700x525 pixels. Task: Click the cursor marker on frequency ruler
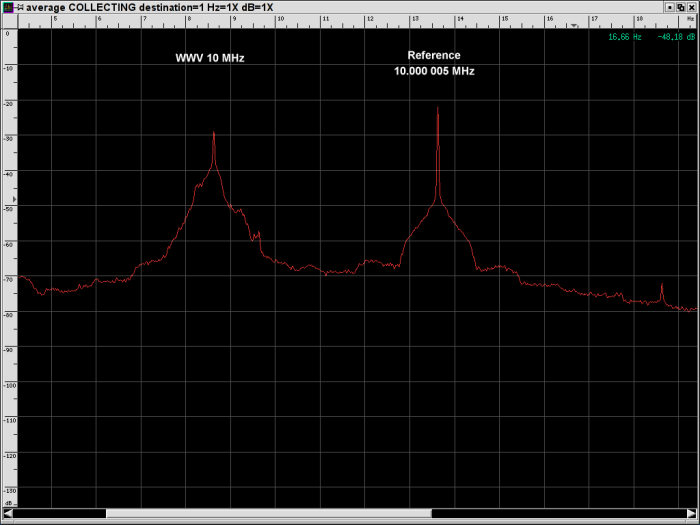click(574, 25)
